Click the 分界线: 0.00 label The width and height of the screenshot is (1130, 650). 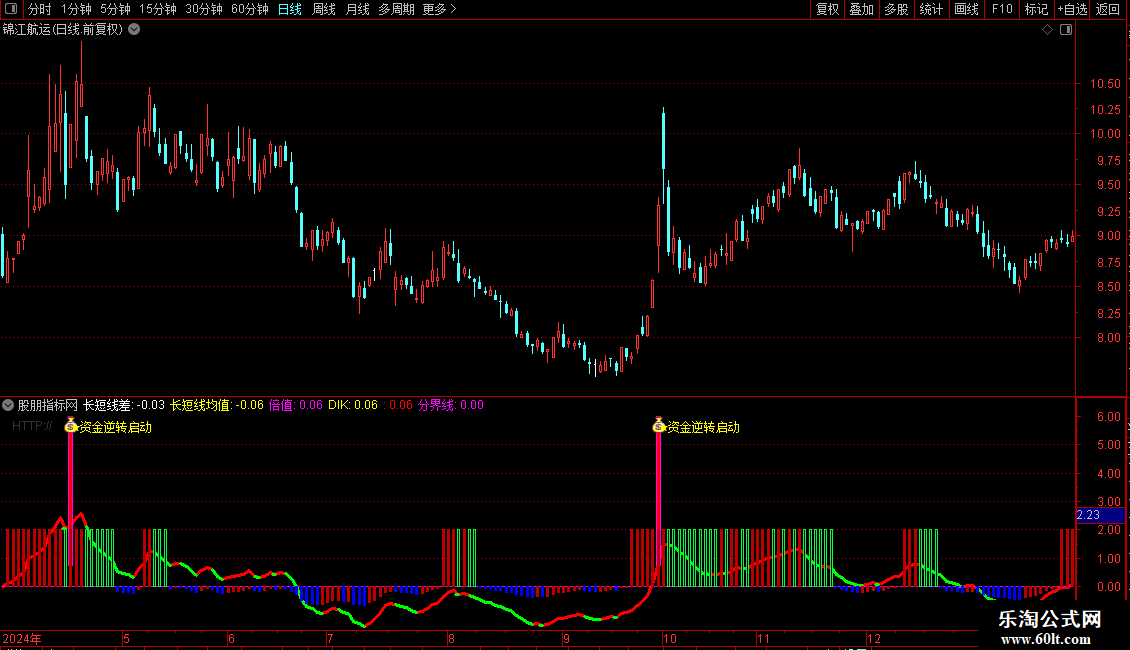(x=450, y=405)
